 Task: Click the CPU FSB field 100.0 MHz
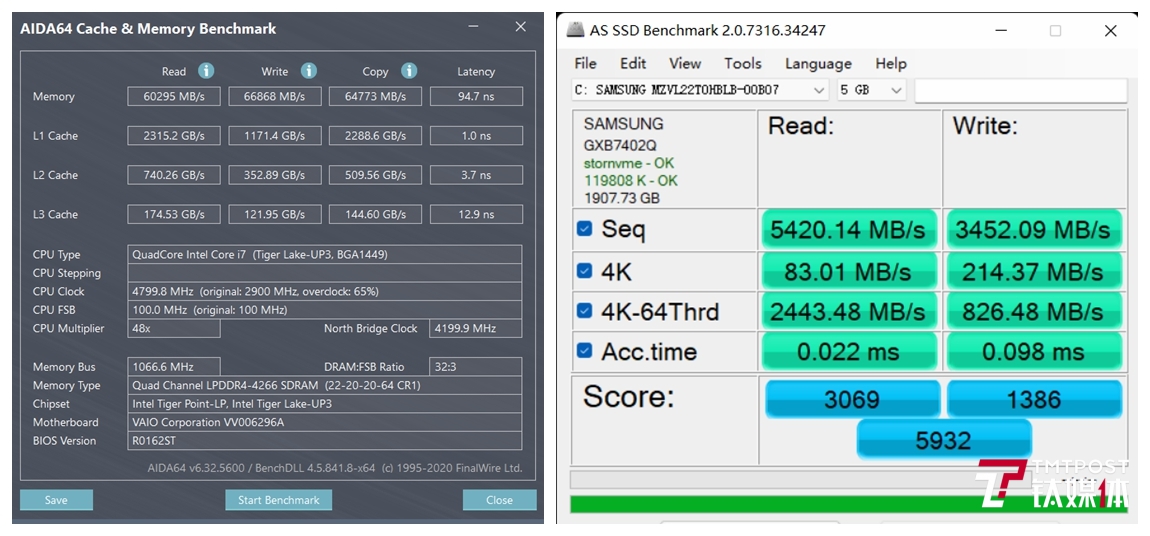[325, 310]
